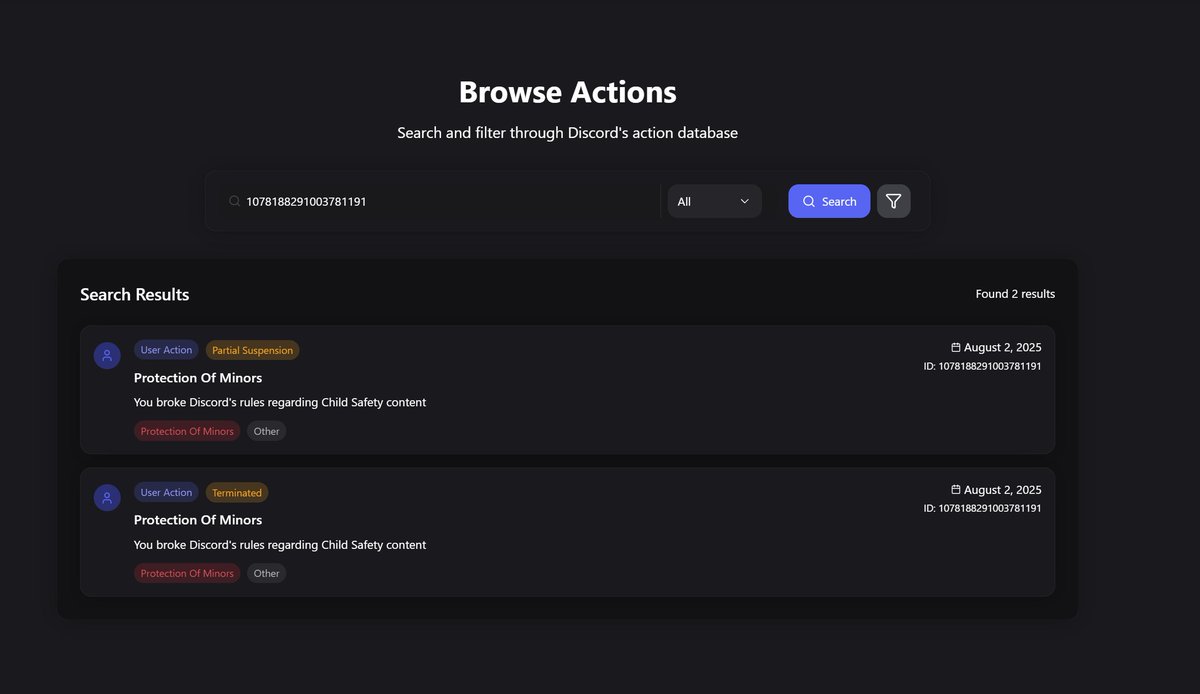Click the ID text on Terminated result

coord(982,508)
